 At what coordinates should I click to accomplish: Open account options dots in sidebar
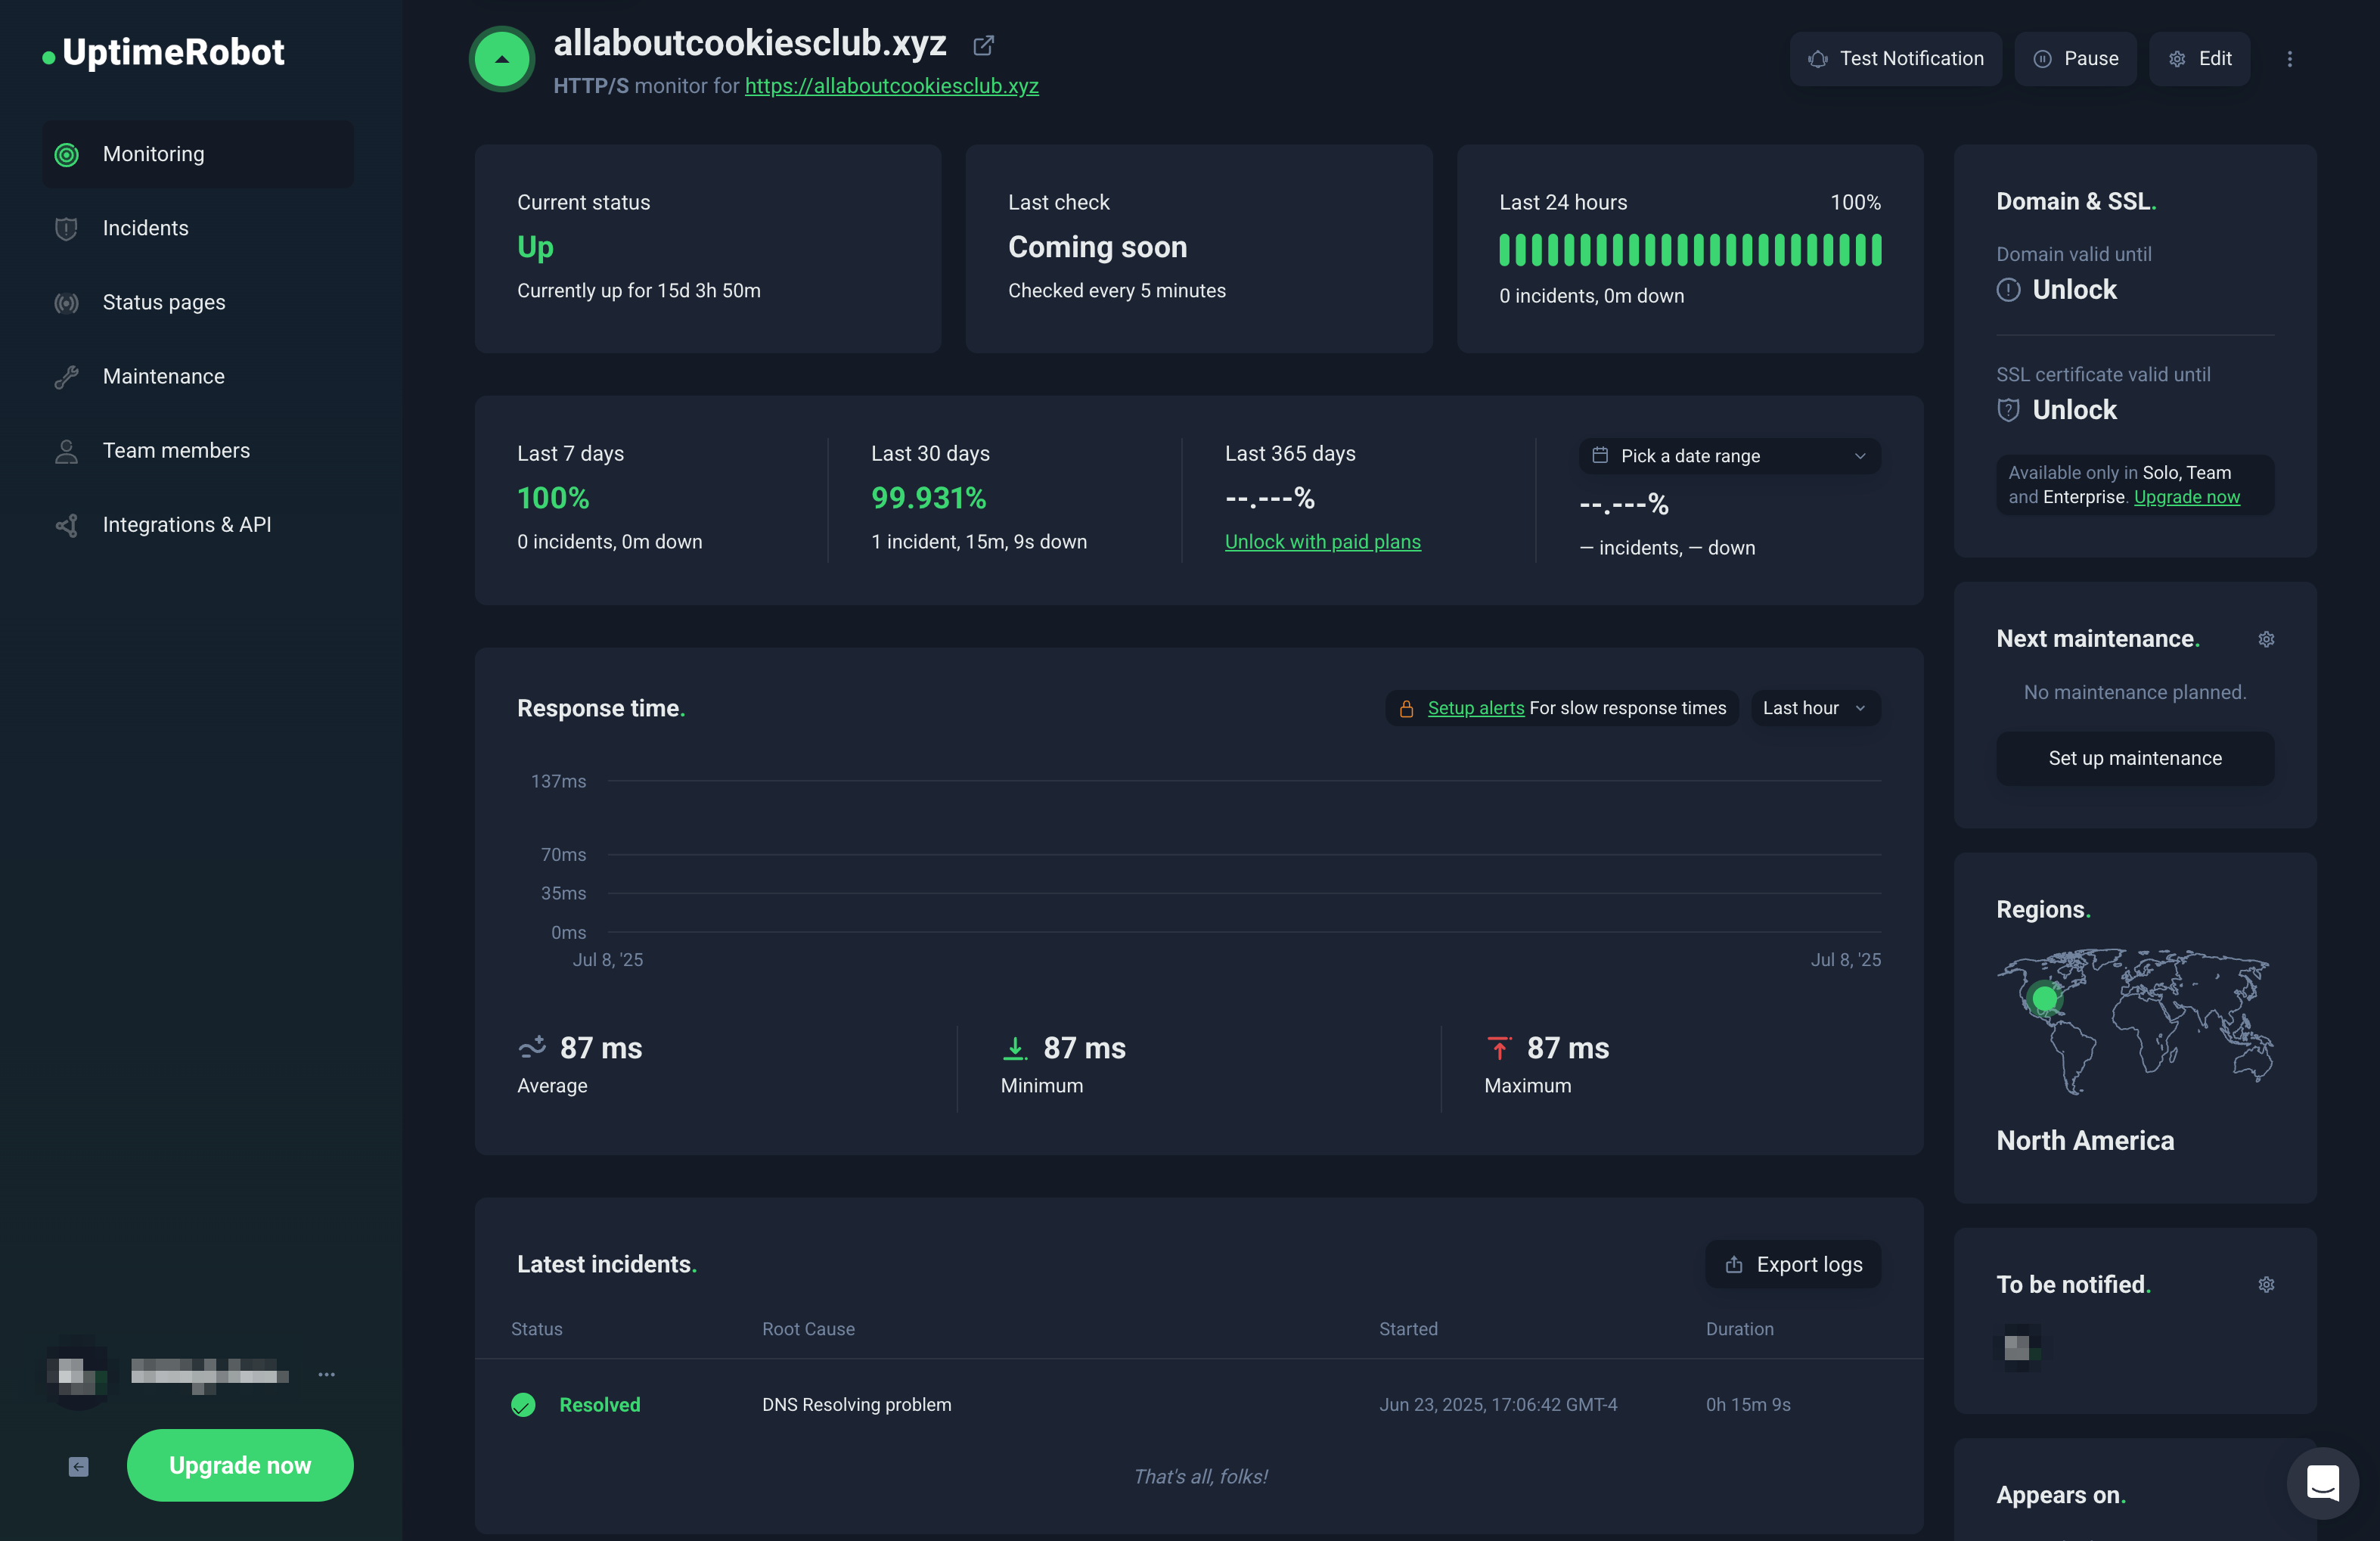pos(326,1374)
